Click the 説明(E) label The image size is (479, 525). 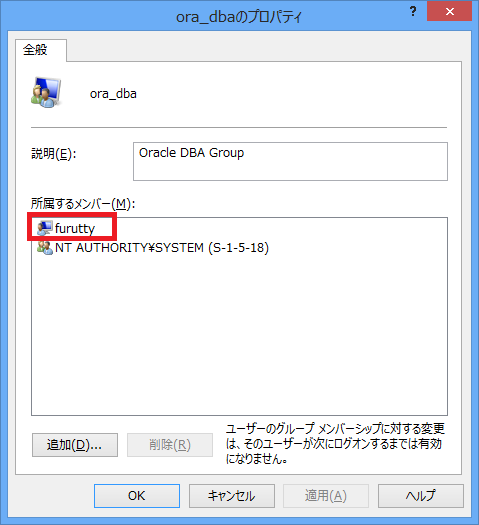[54, 154]
